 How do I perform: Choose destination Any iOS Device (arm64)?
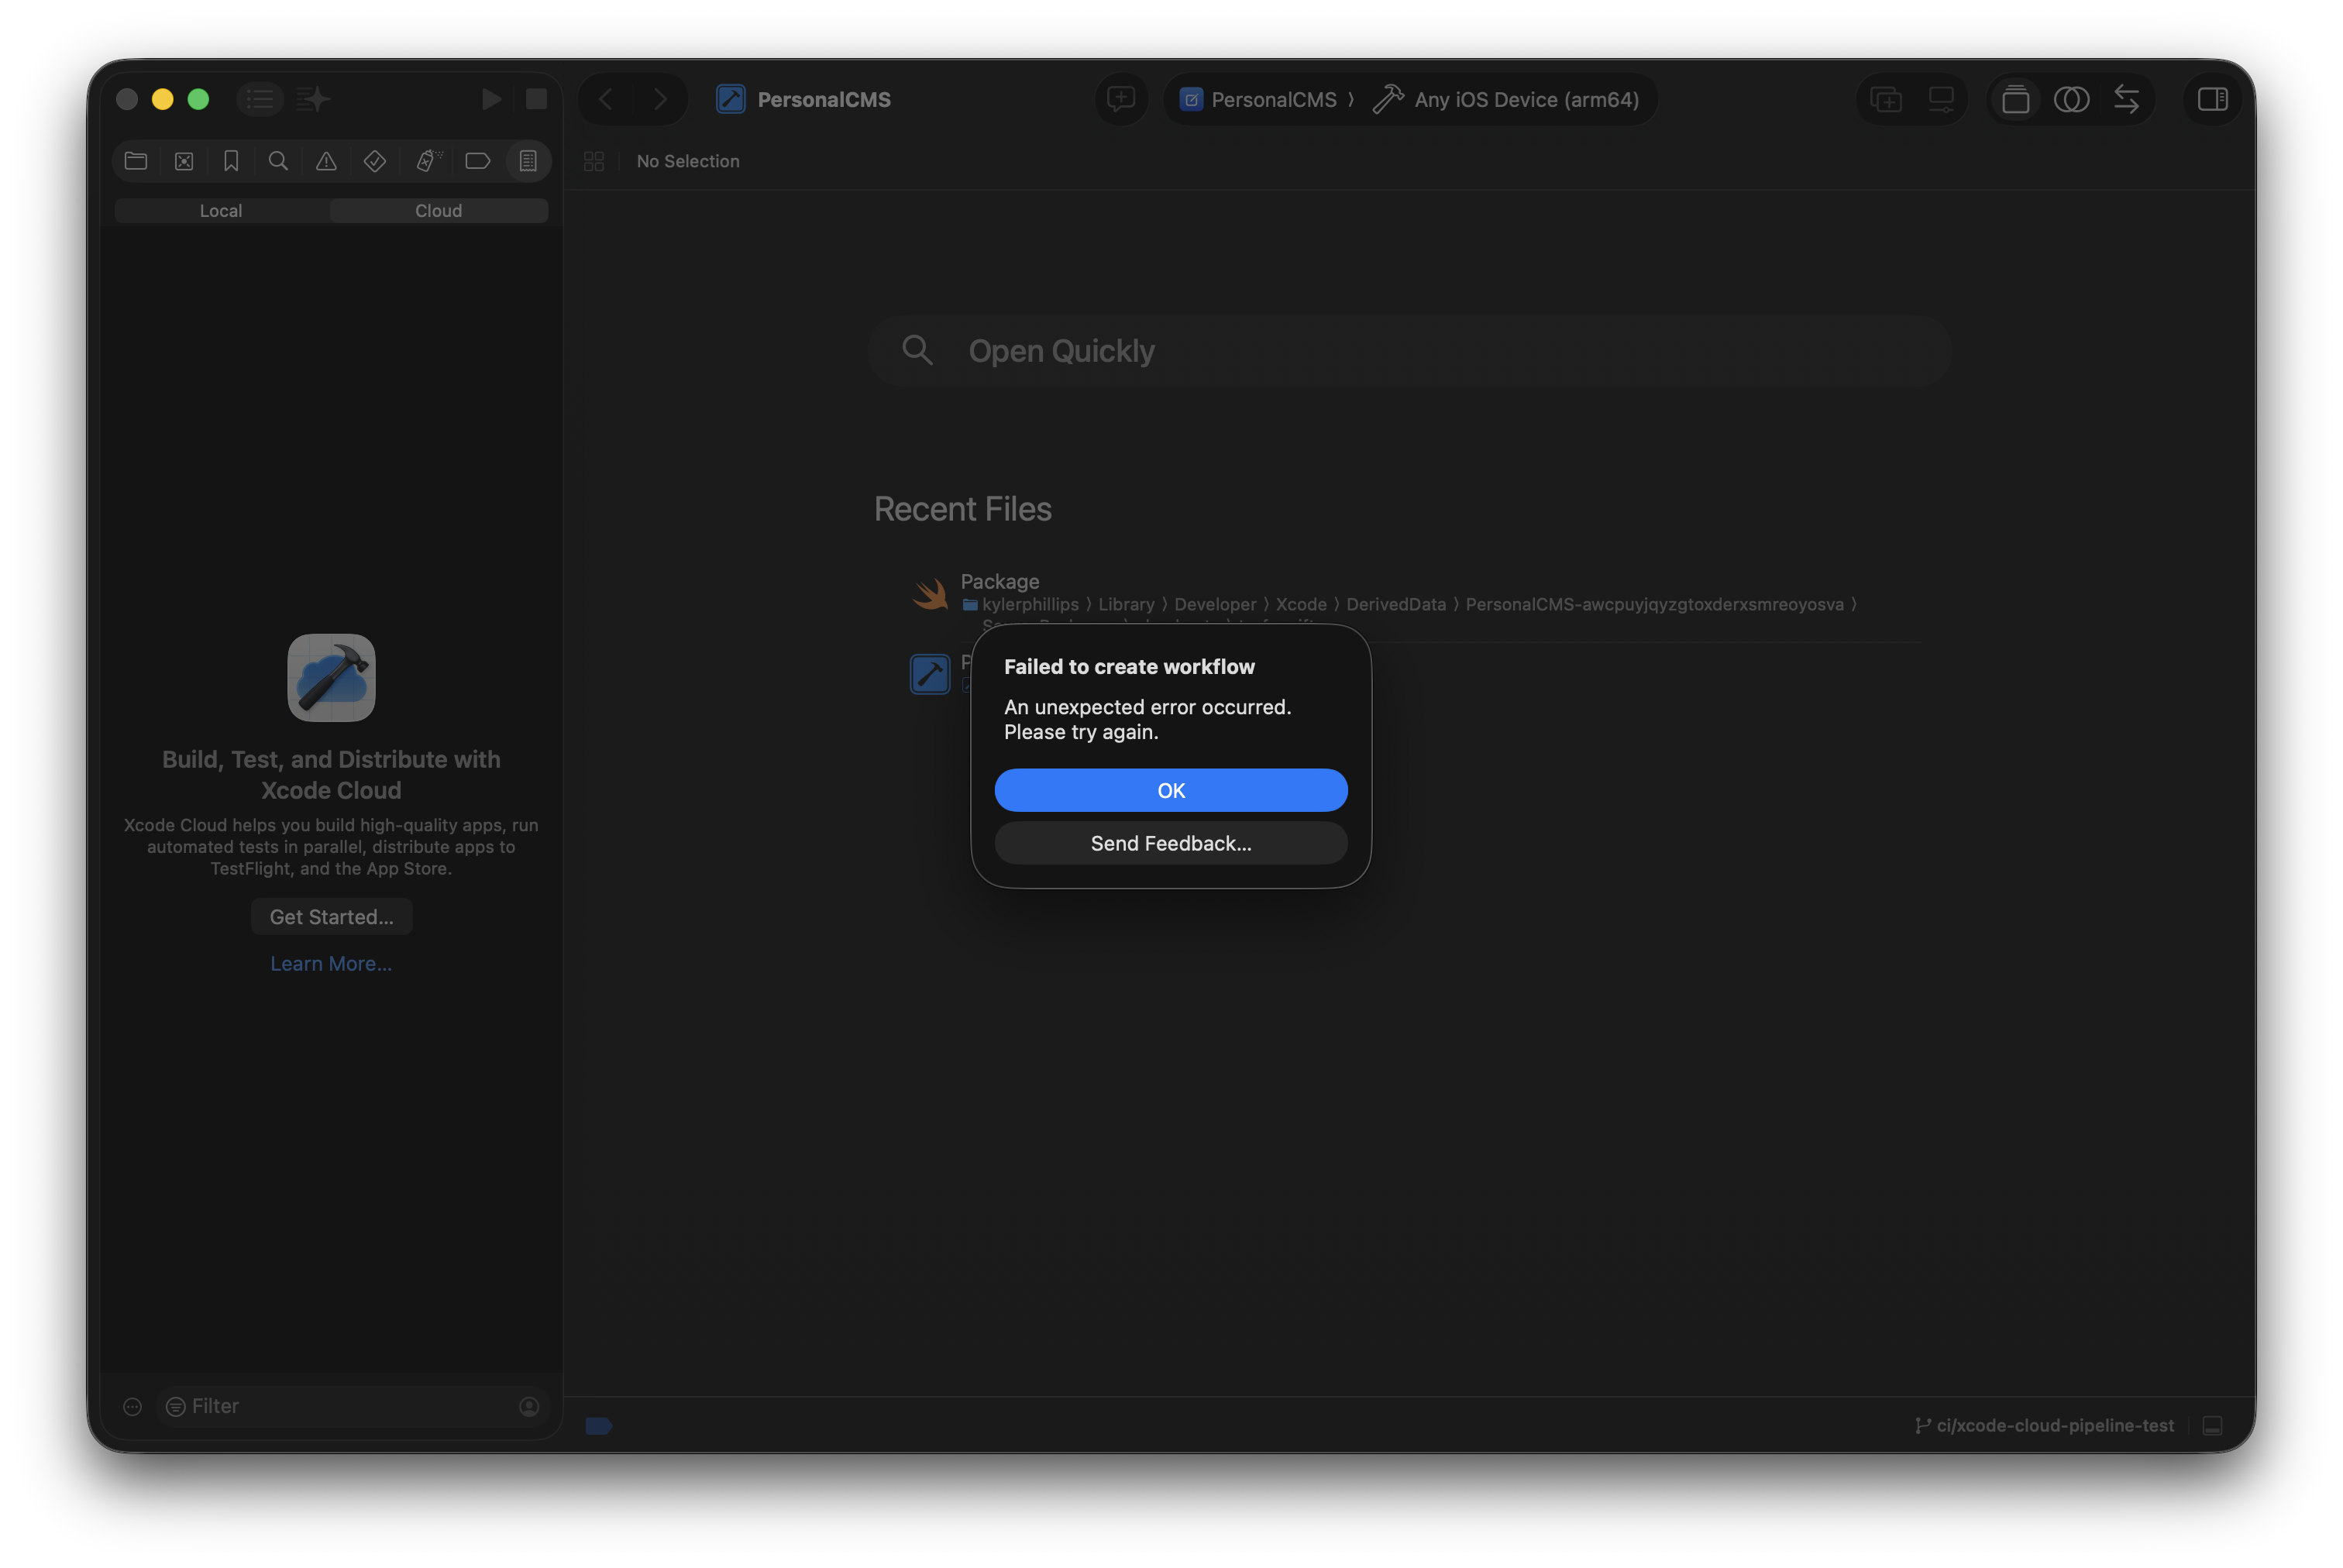[1506, 99]
